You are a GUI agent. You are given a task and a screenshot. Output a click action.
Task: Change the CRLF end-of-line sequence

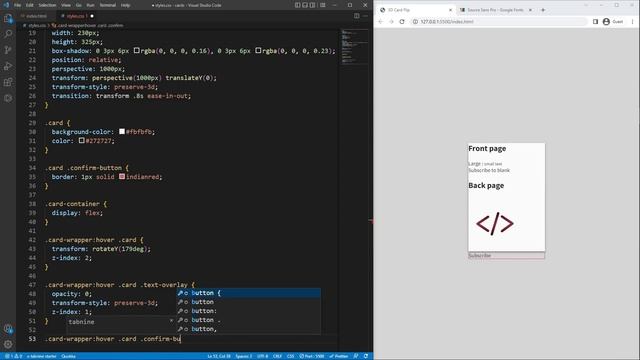[x=278, y=356]
